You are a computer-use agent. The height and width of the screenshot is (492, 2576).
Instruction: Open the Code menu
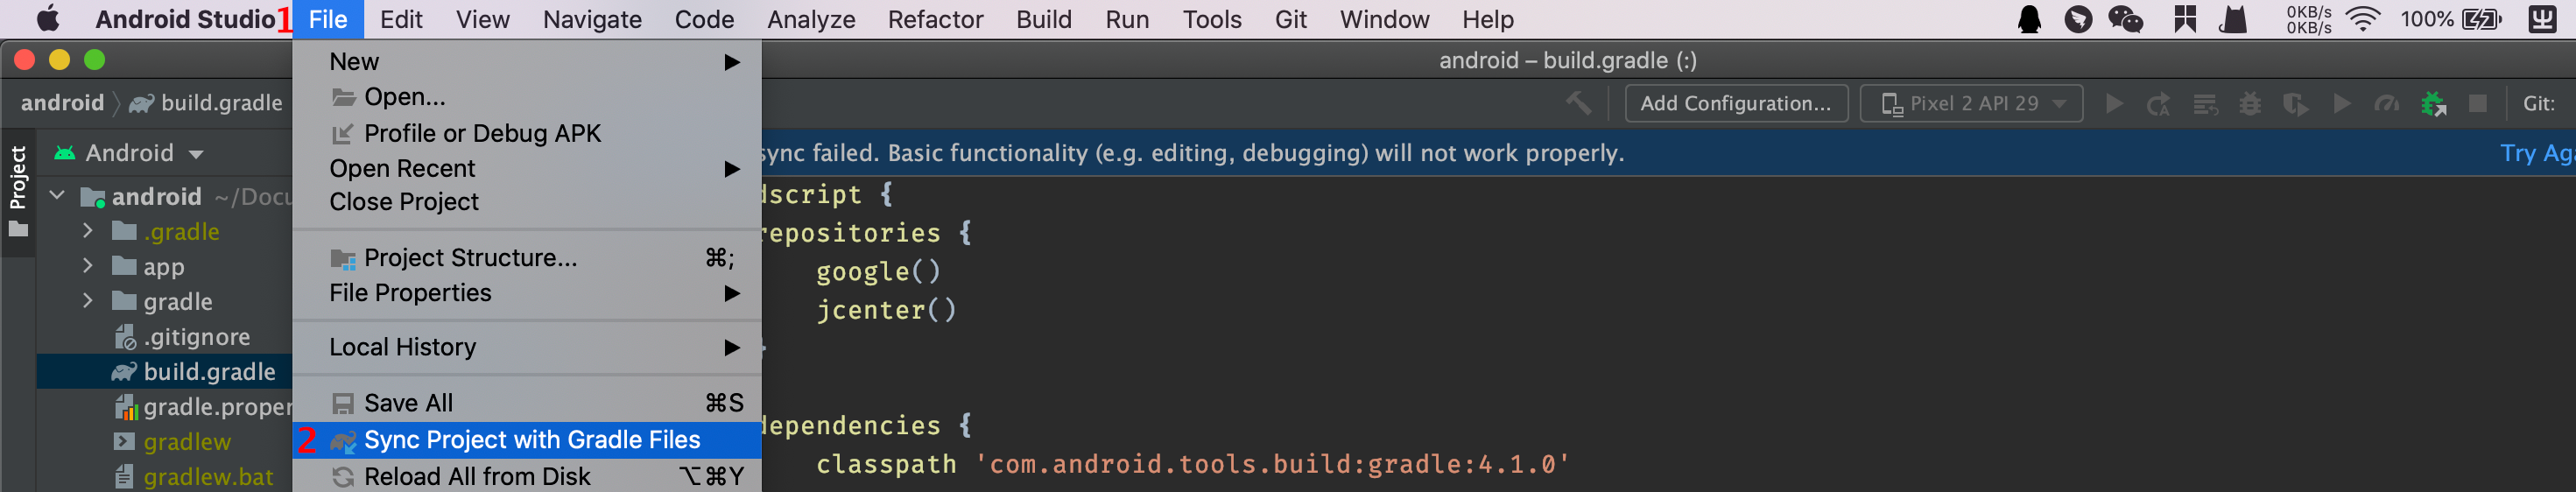tap(704, 19)
